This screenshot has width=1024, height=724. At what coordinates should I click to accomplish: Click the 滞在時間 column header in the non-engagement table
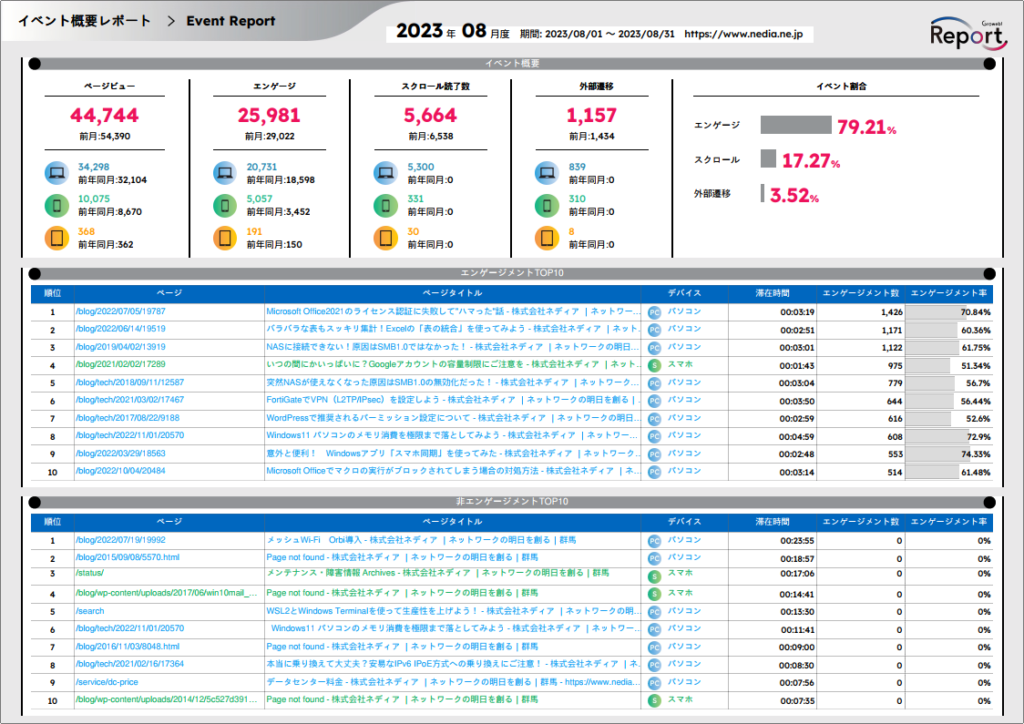[x=771, y=522]
